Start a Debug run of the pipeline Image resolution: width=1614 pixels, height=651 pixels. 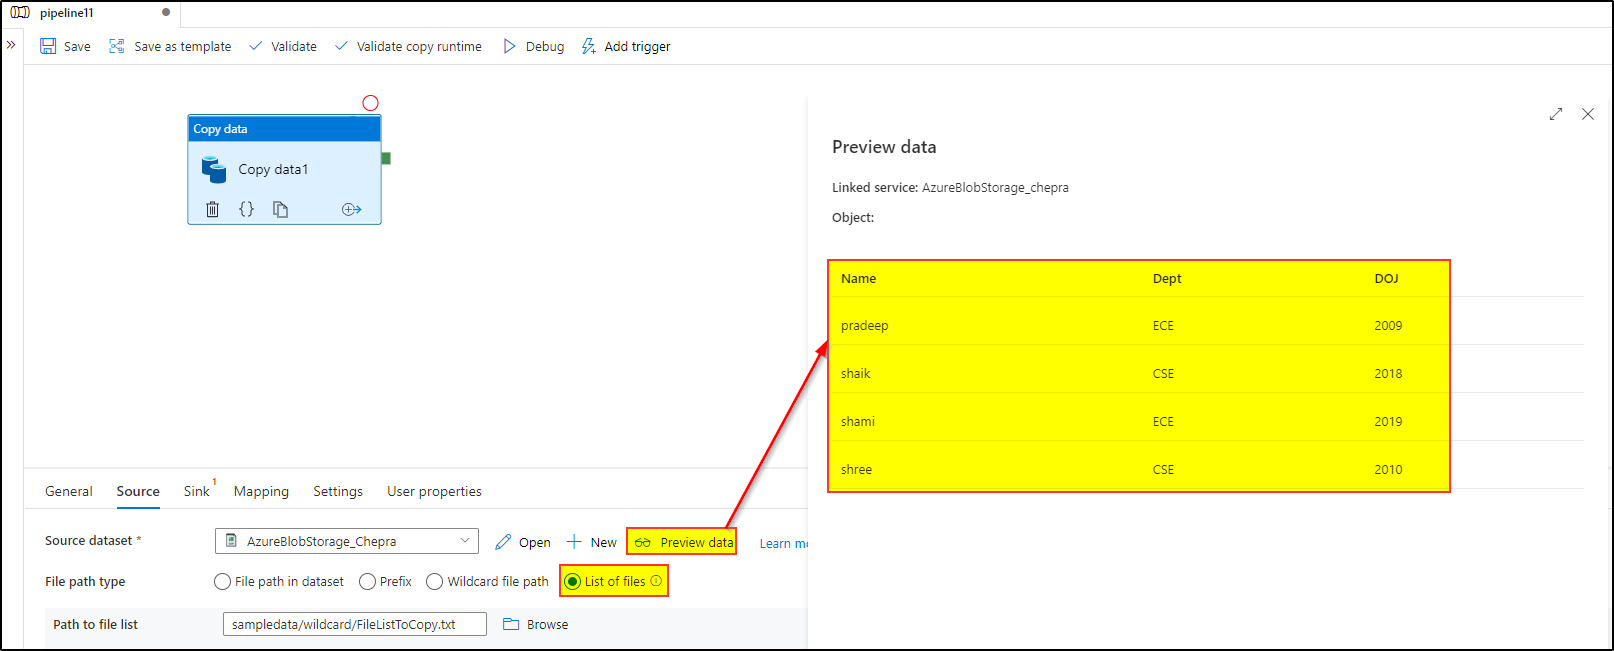click(x=533, y=46)
